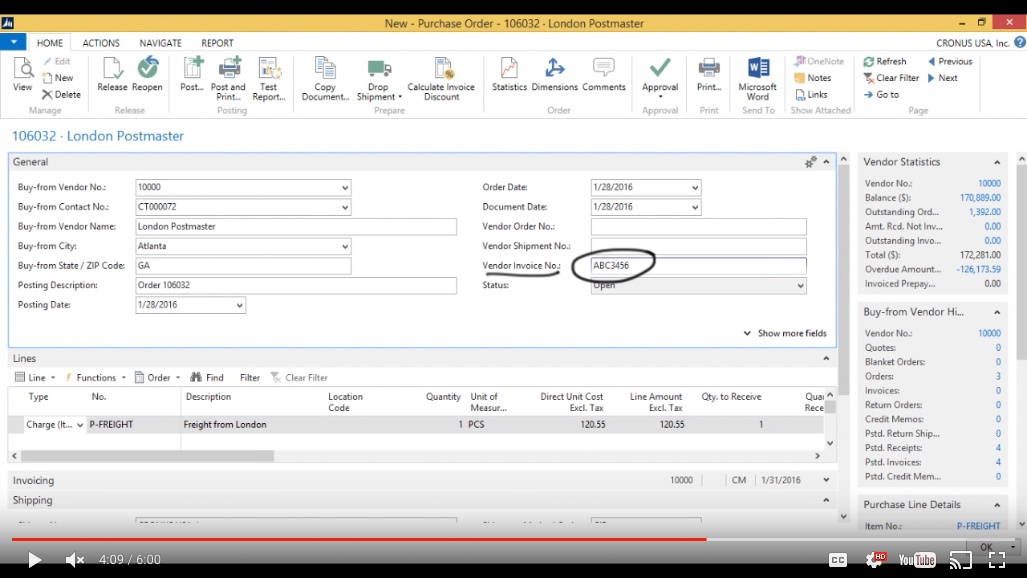Open the Document Date dropdown

[x=695, y=207]
